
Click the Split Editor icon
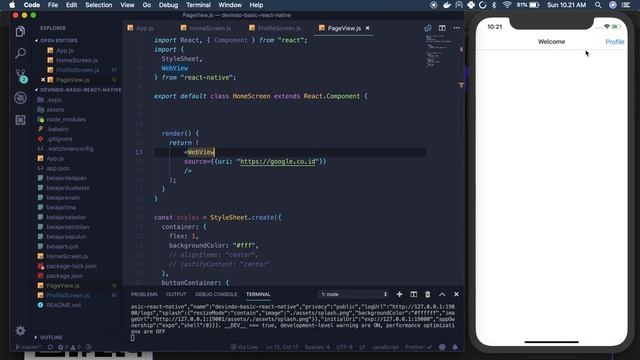coord(442,28)
